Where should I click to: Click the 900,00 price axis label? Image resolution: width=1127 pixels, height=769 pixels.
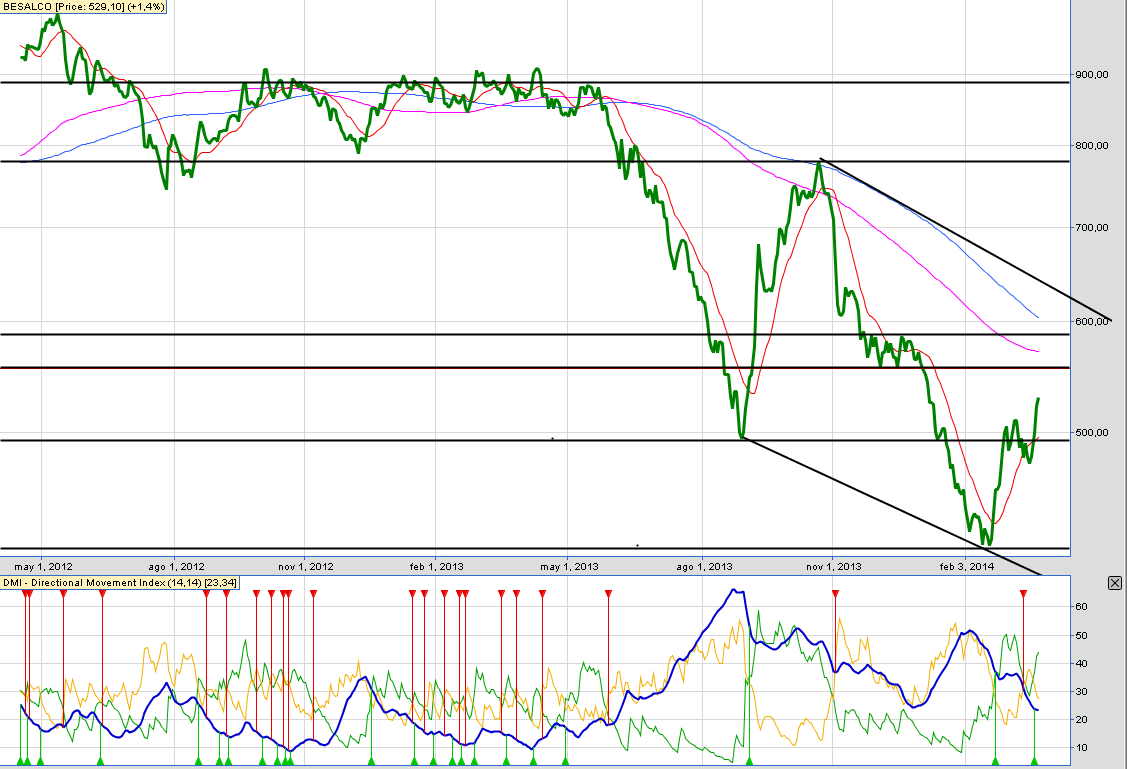(x=1092, y=74)
